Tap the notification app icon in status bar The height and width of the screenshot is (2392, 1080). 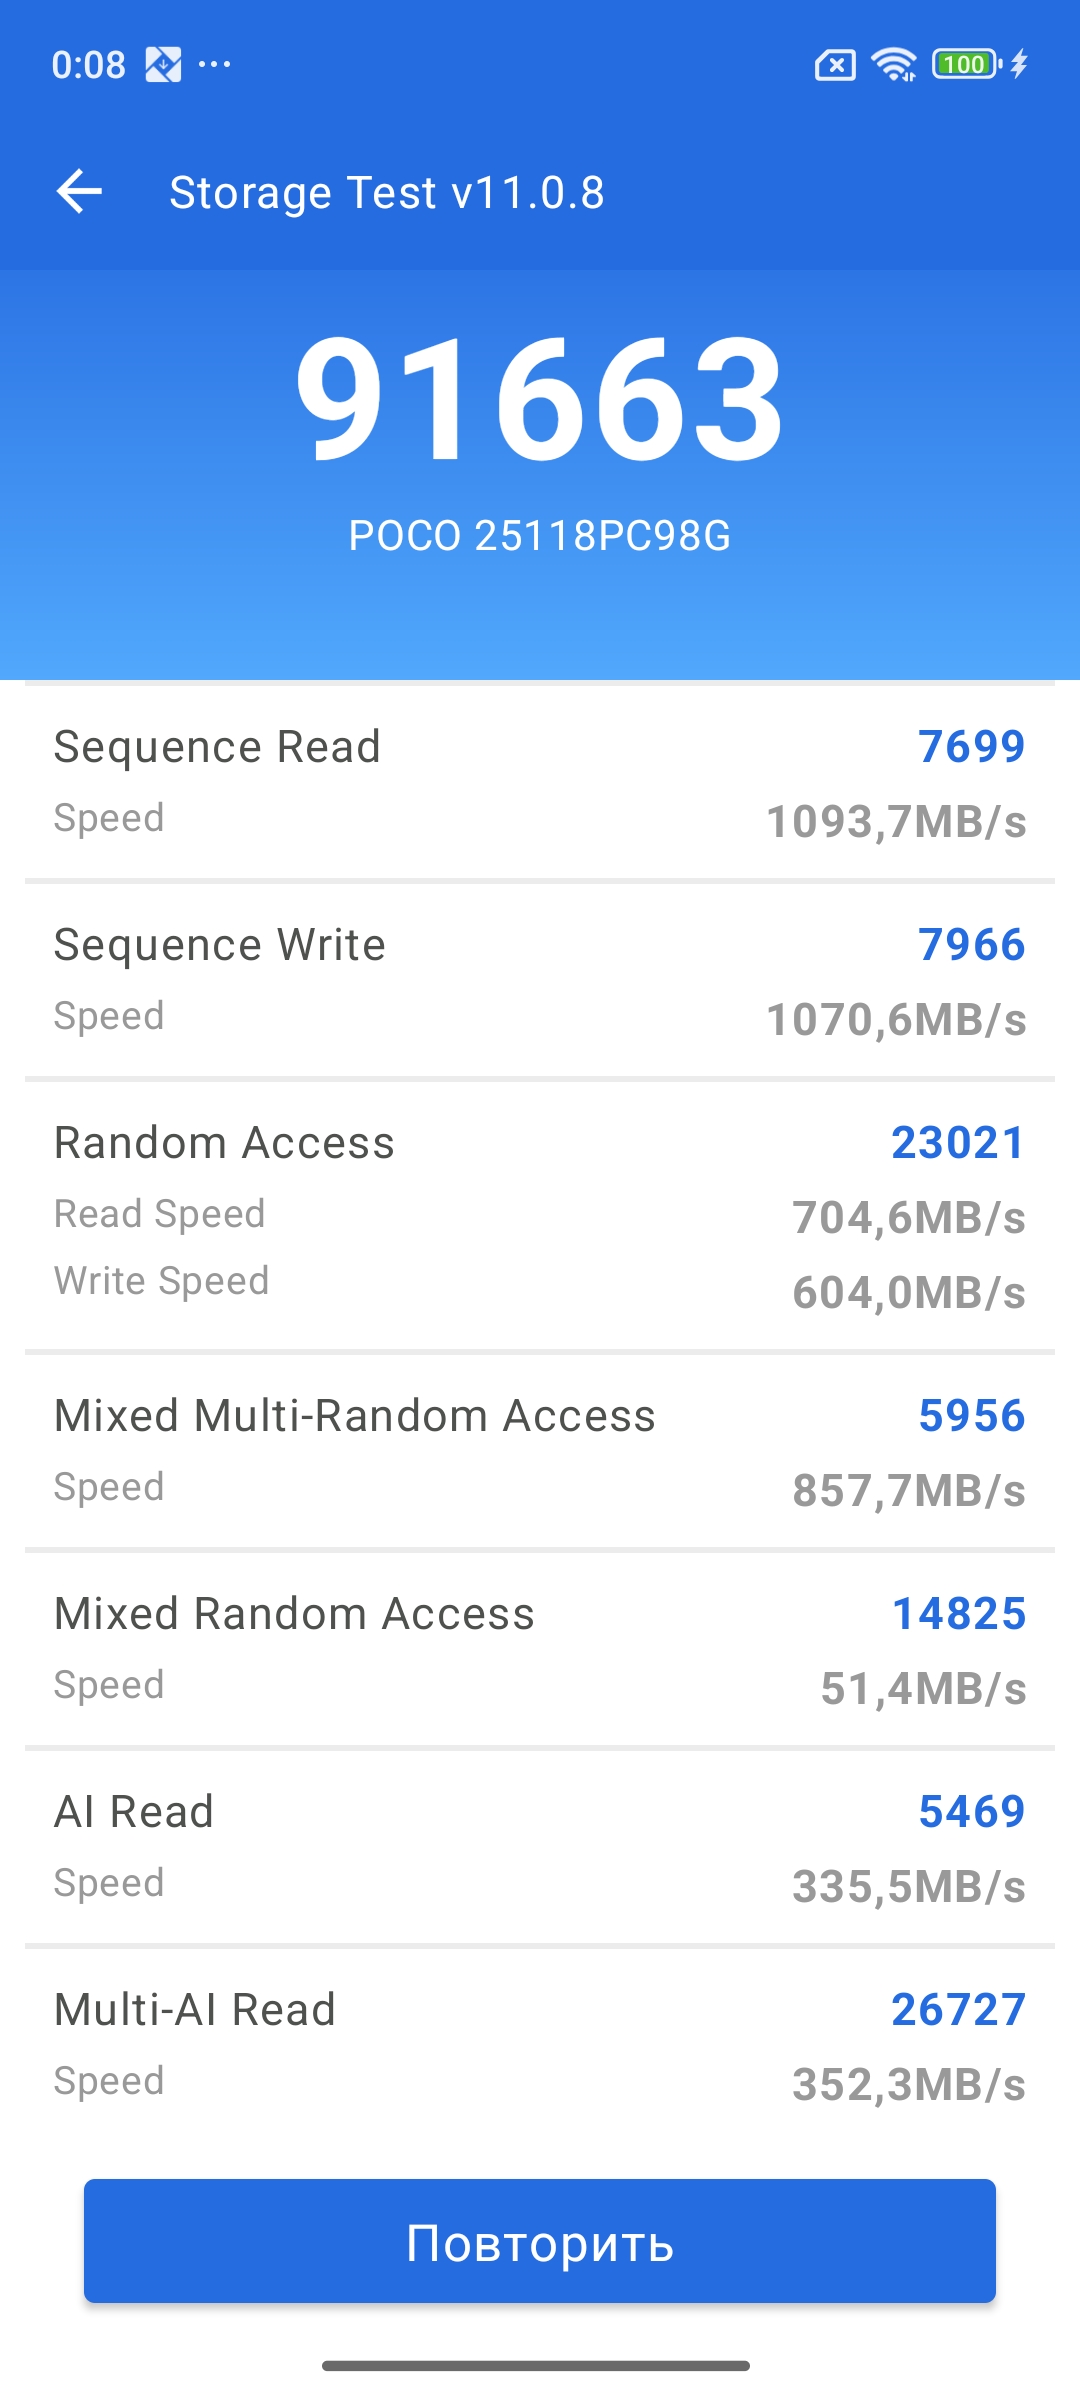163,65
